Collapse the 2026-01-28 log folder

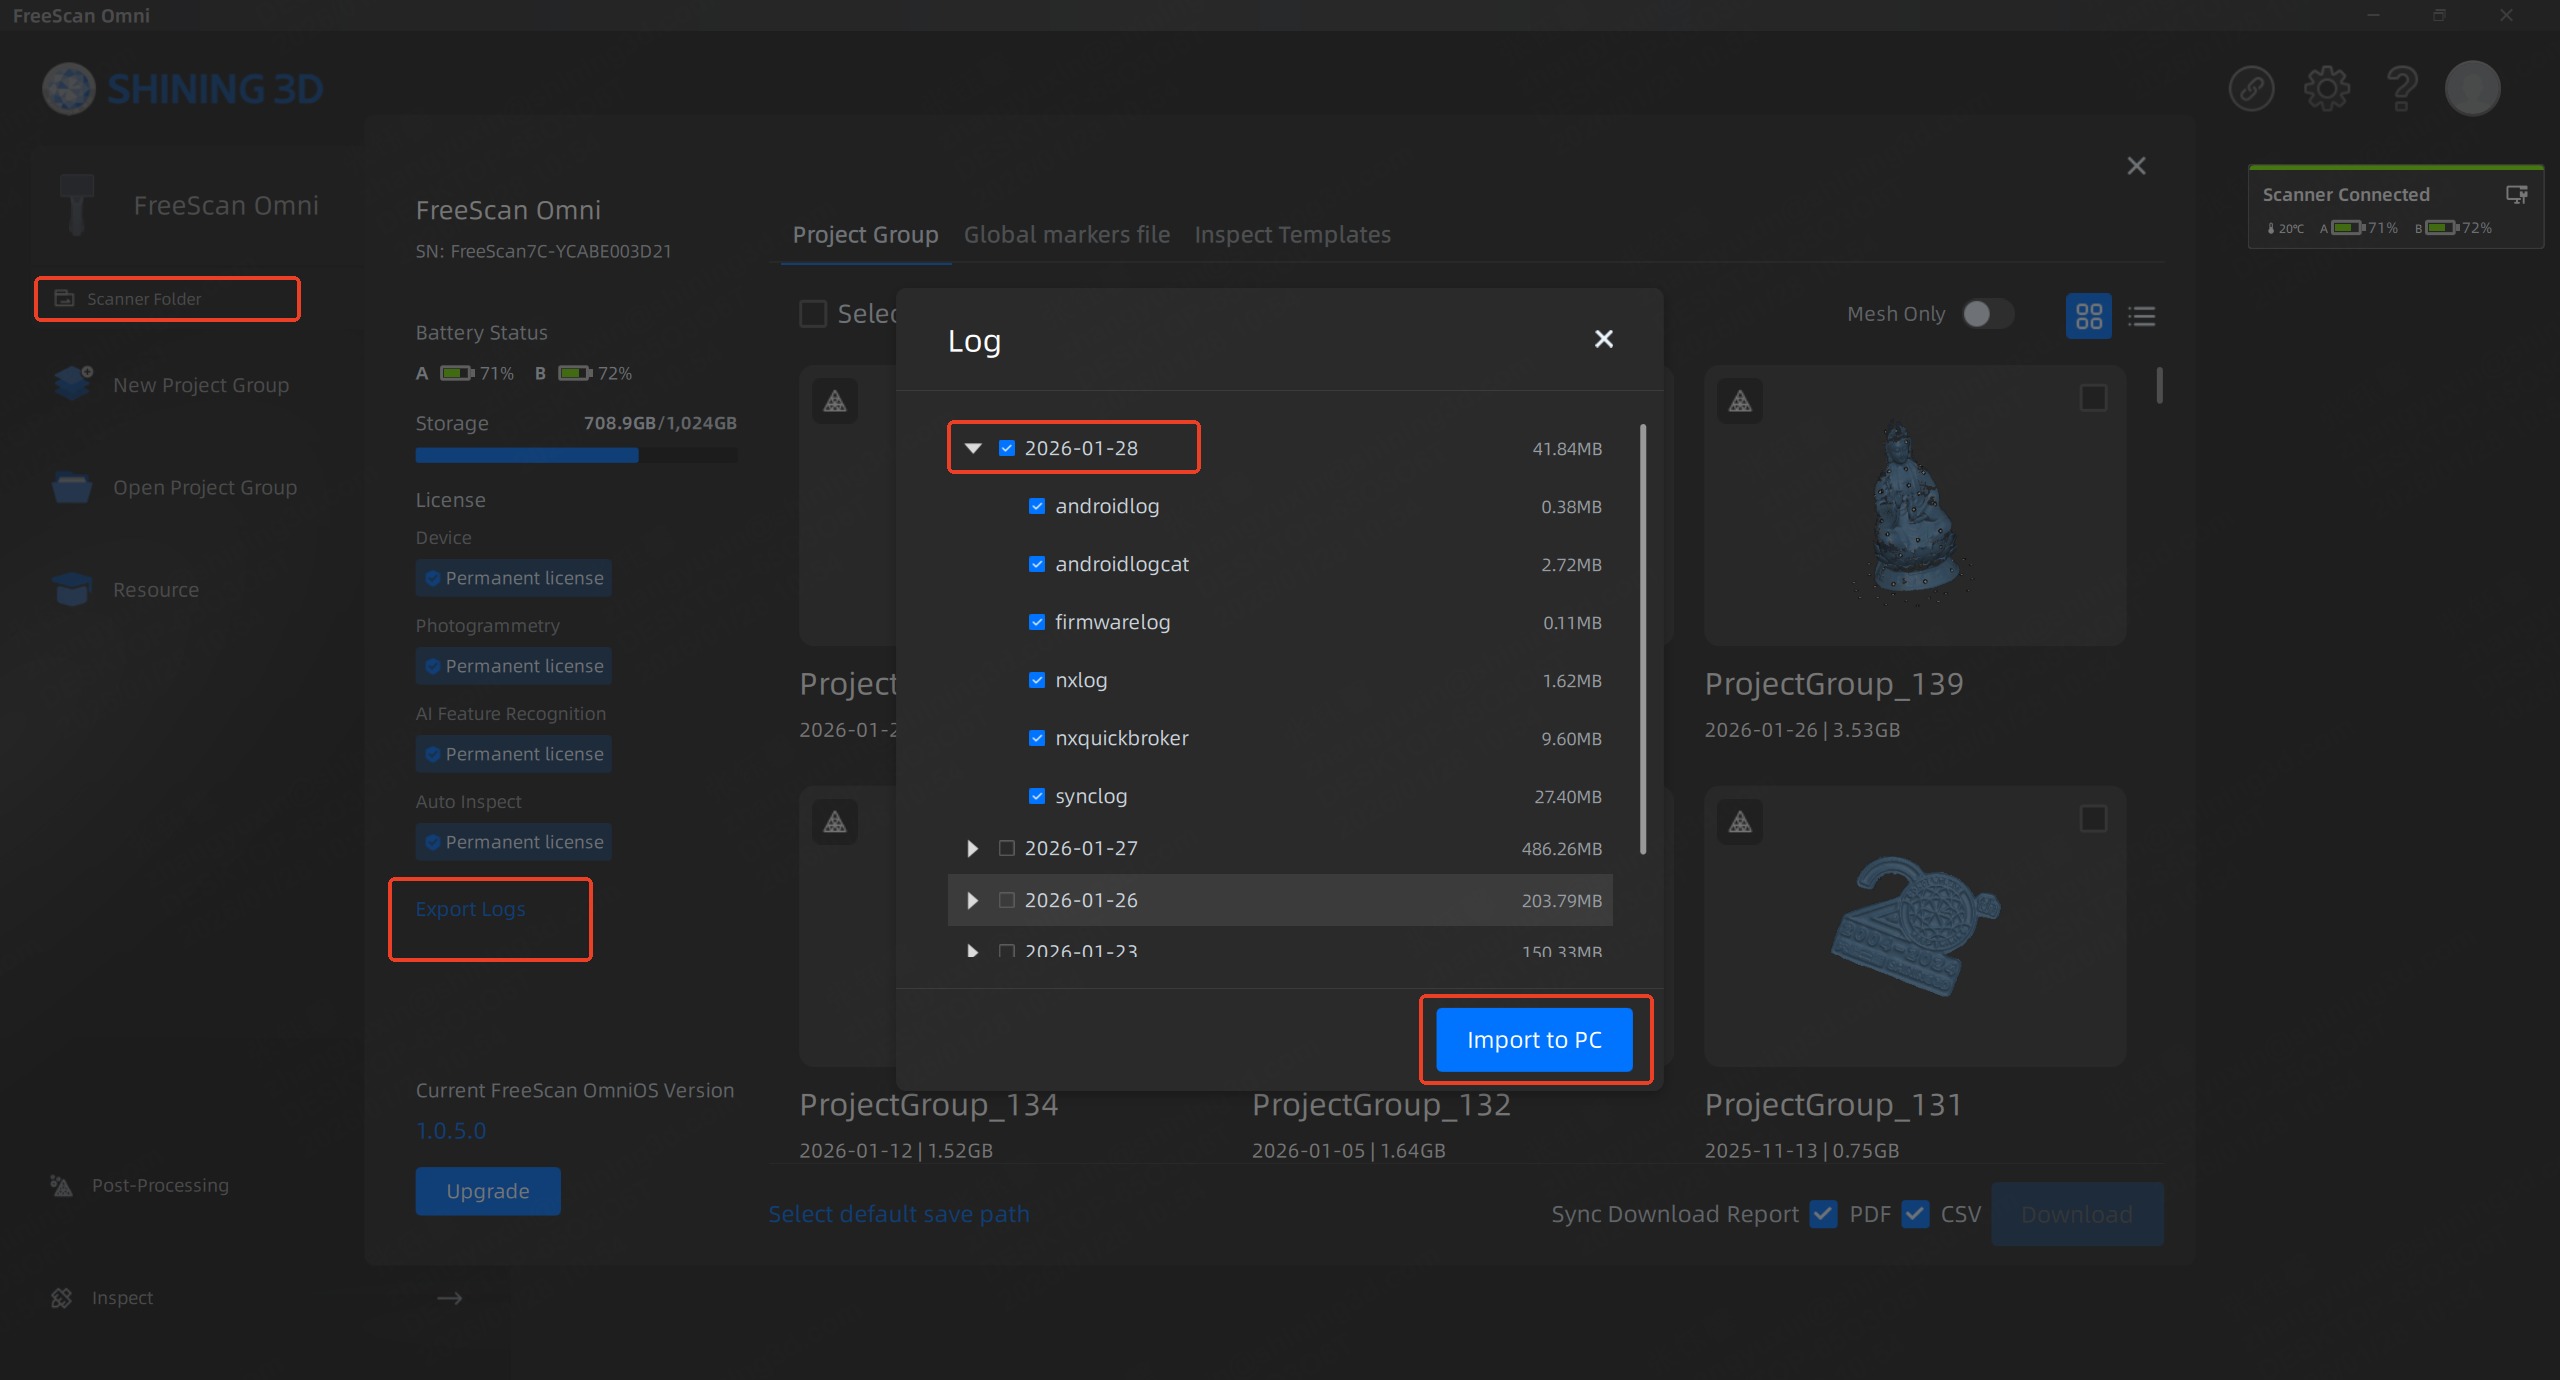point(973,448)
